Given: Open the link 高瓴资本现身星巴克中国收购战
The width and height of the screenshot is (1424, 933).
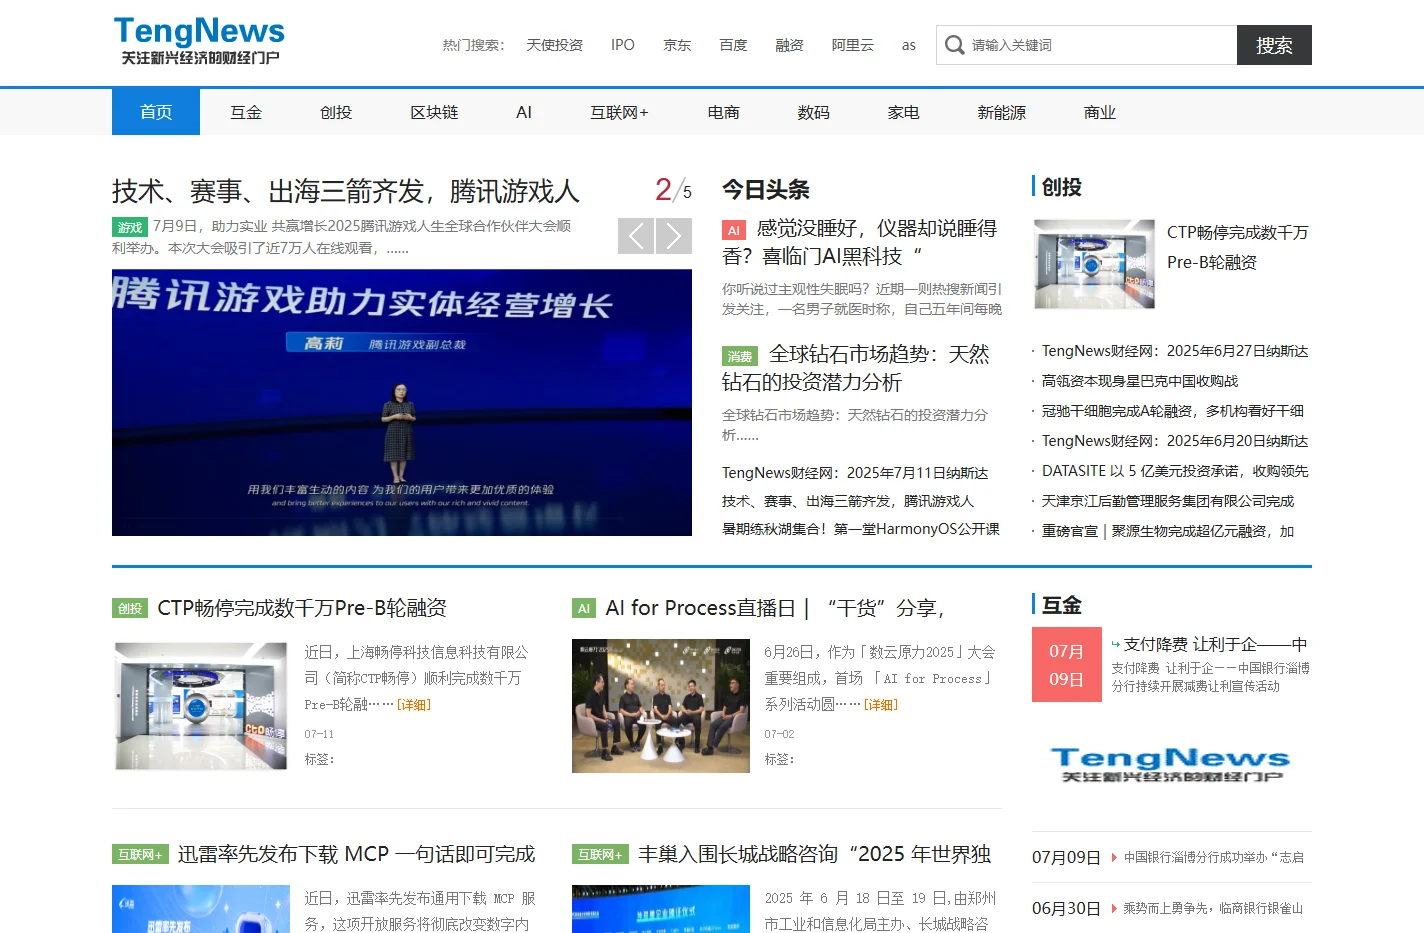Looking at the screenshot, I should point(1140,381).
